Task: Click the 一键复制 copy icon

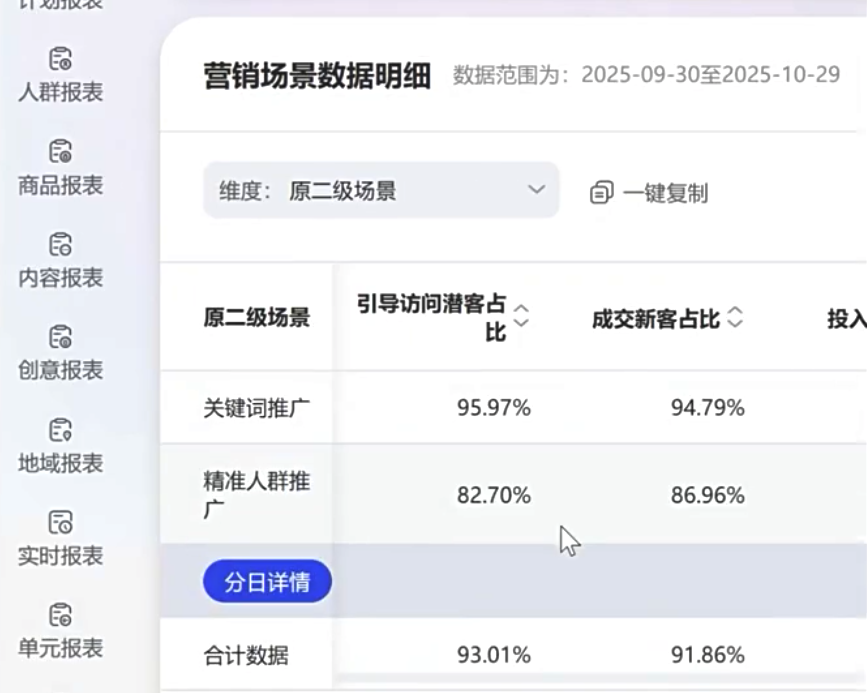Action: click(x=601, y=192)
